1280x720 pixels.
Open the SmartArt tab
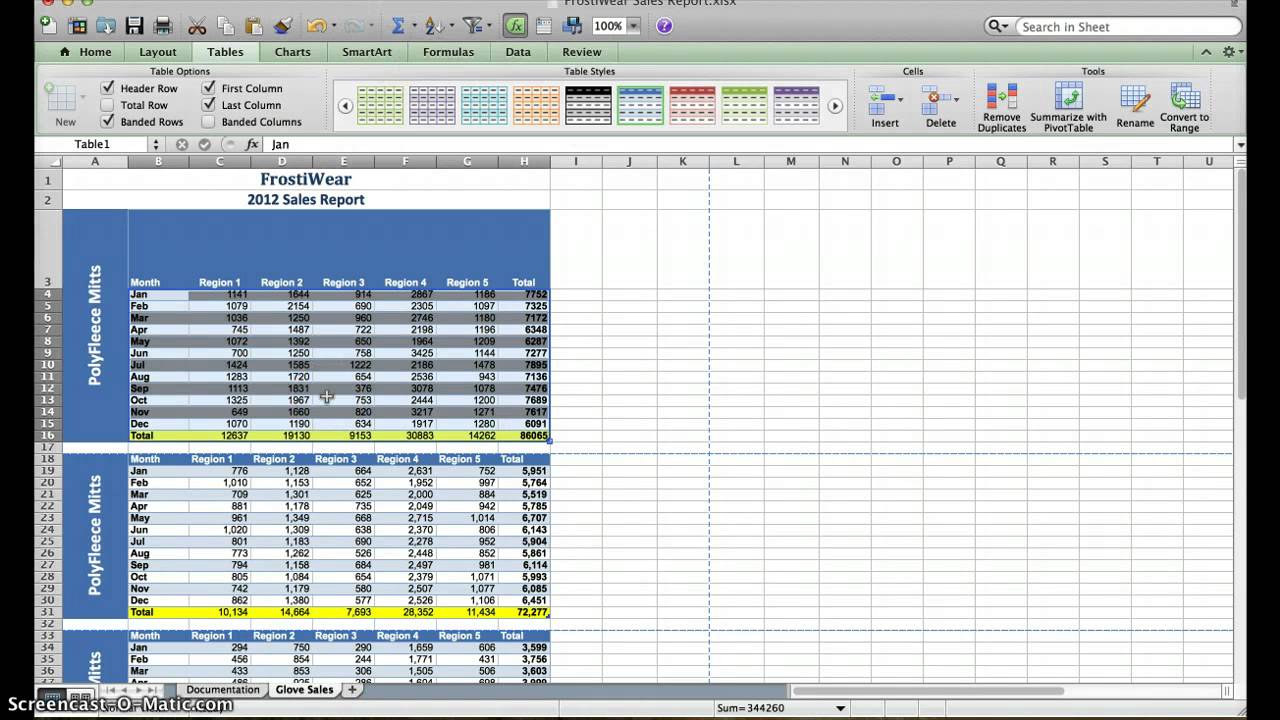click(367, 52)
